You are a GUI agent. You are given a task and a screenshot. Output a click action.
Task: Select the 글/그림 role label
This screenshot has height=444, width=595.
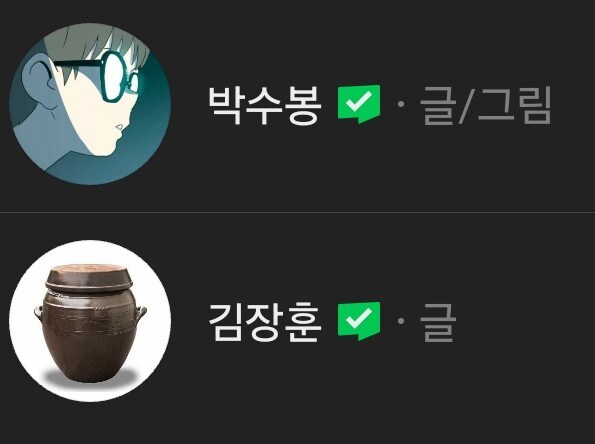pyautogui.click(x=486, y=105)
